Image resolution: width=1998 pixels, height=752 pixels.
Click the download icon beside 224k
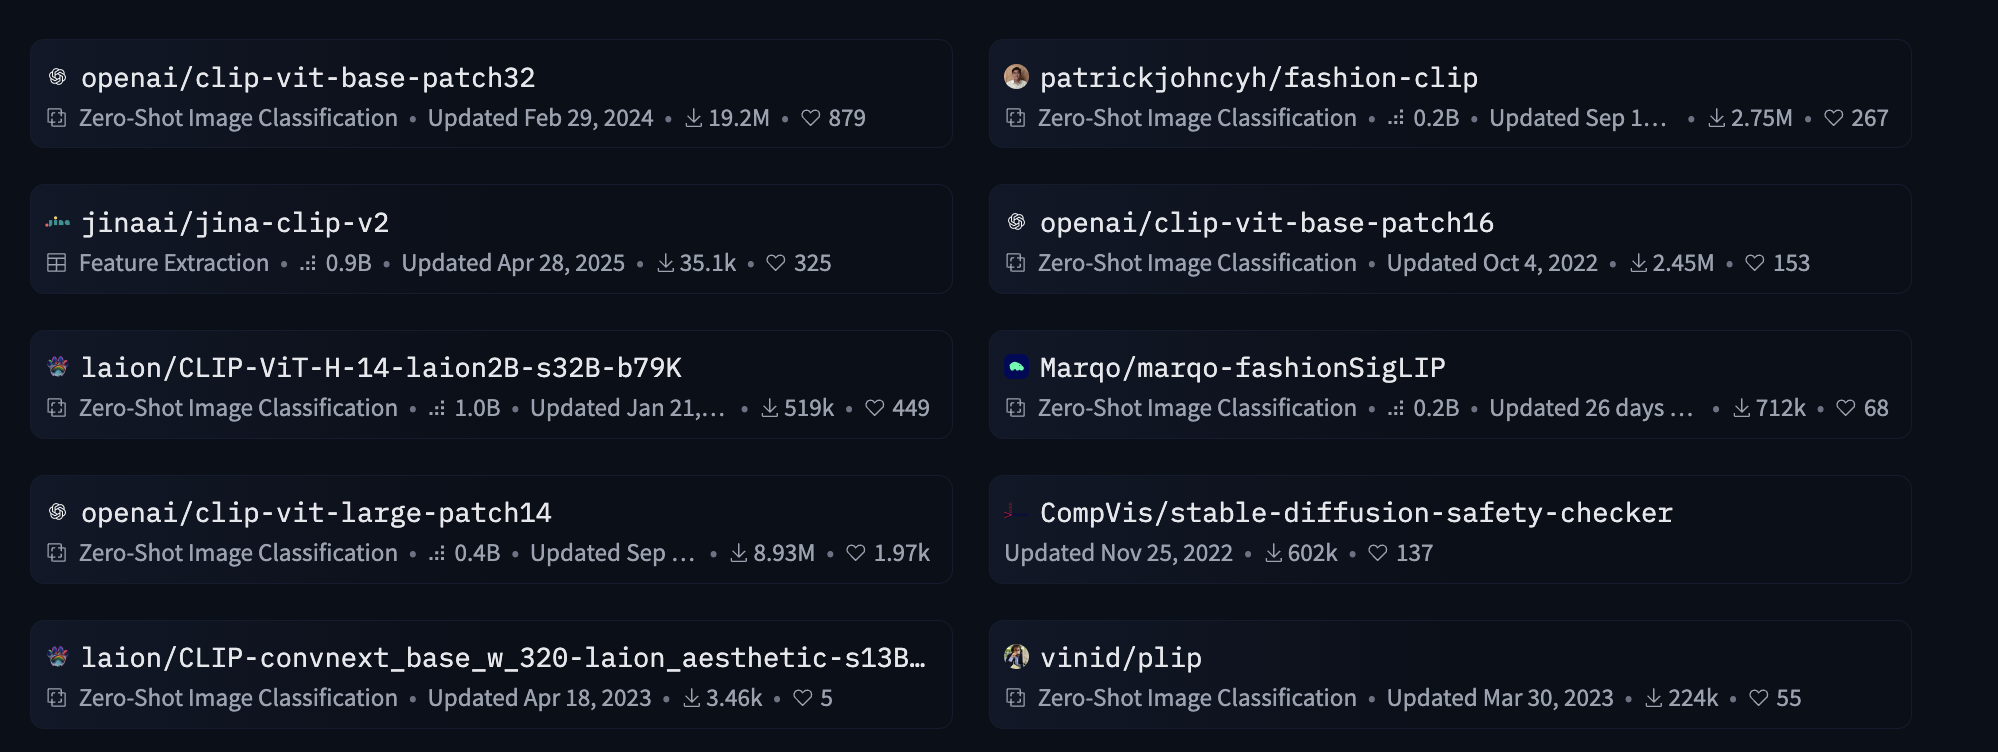(x=1654, y=698)
